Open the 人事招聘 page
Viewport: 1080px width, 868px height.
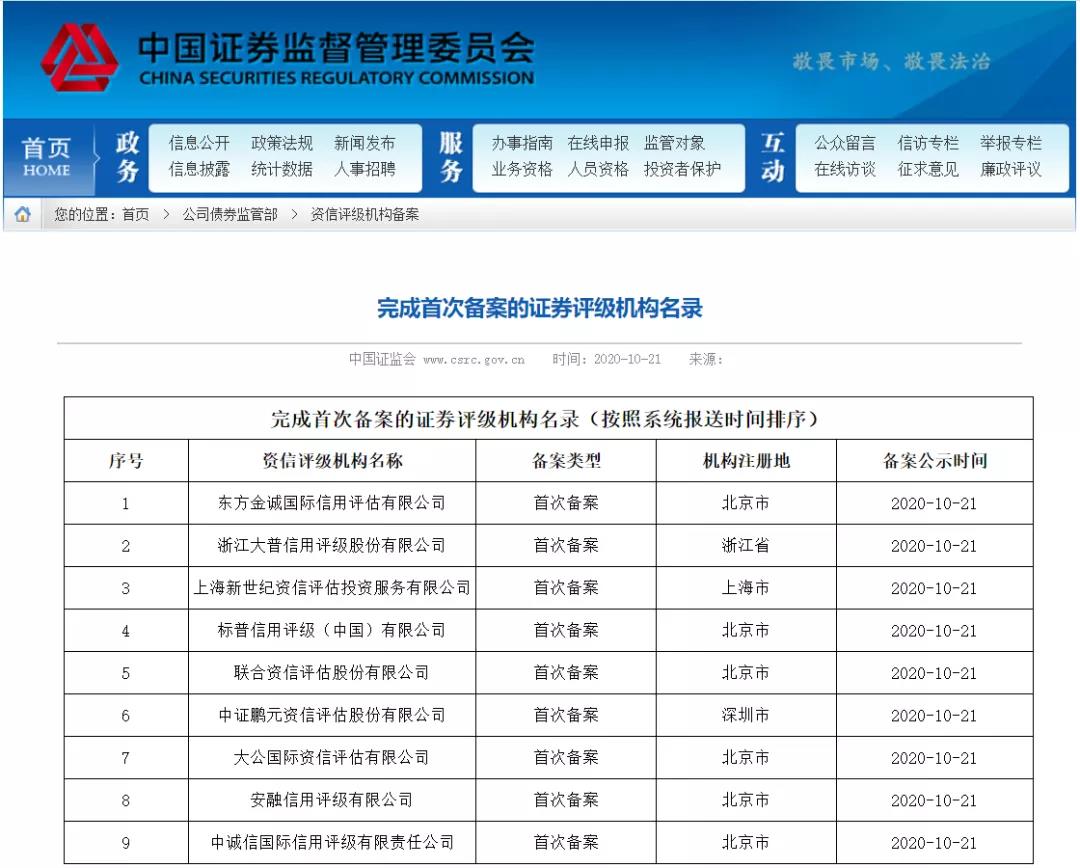click(367, 171)
